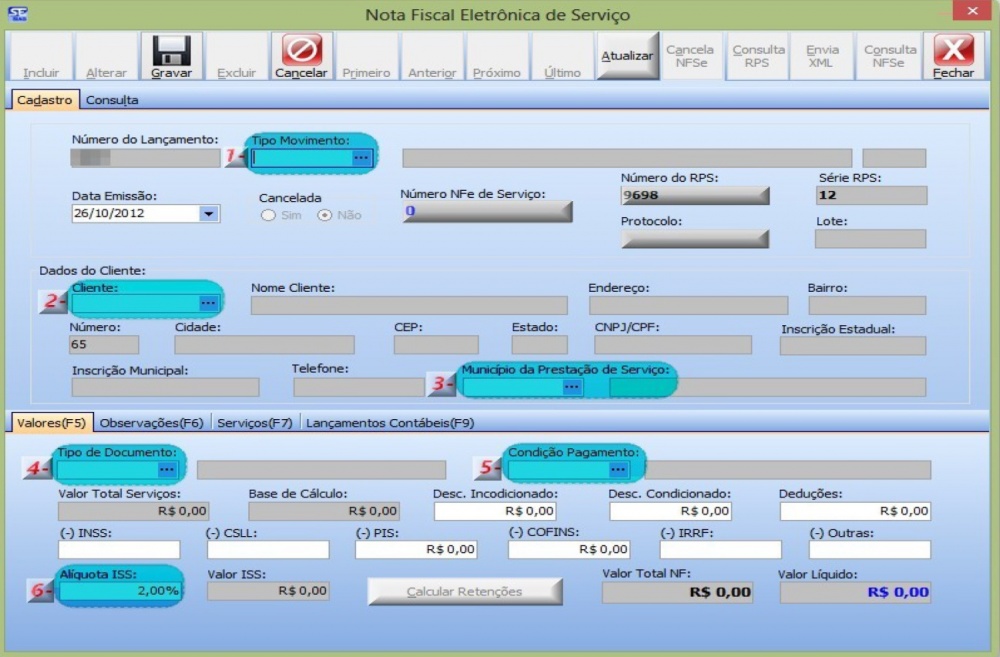Screen dimensions: 1000x657
Task: Open Consulta RPS from the toolbar
Action: pos(757,56)
